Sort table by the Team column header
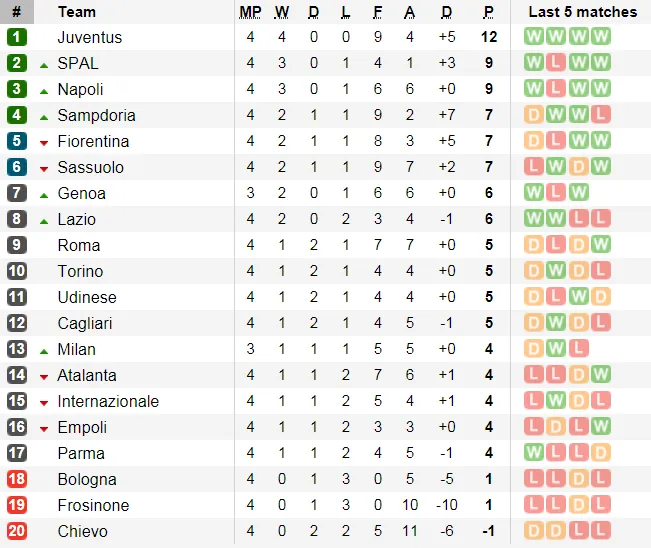The width and height of the screenshot is (651, 548). (77, 12)
